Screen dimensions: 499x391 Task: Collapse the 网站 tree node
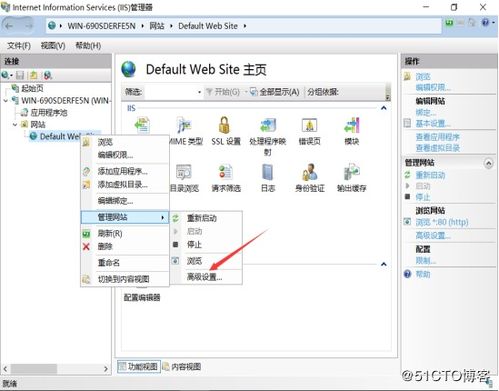15,124
